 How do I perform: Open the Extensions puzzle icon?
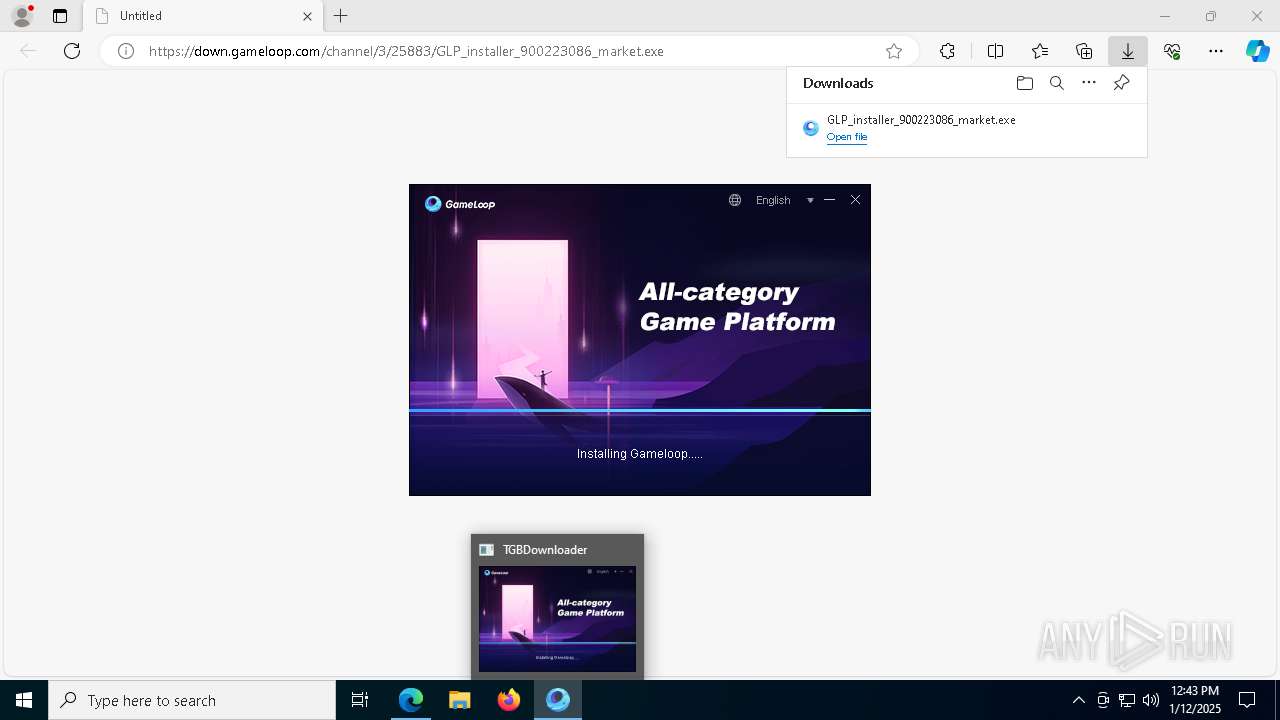pos(947,51)
